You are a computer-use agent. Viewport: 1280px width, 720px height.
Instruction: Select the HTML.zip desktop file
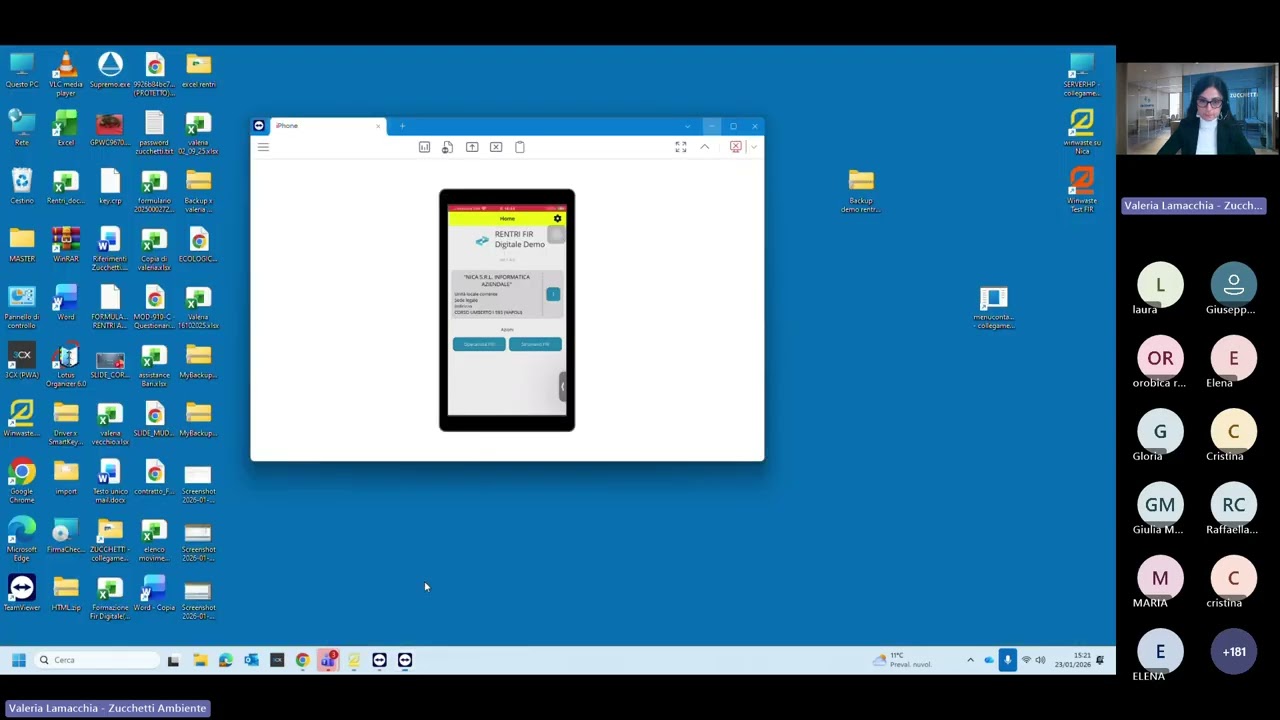click(66, 593)
